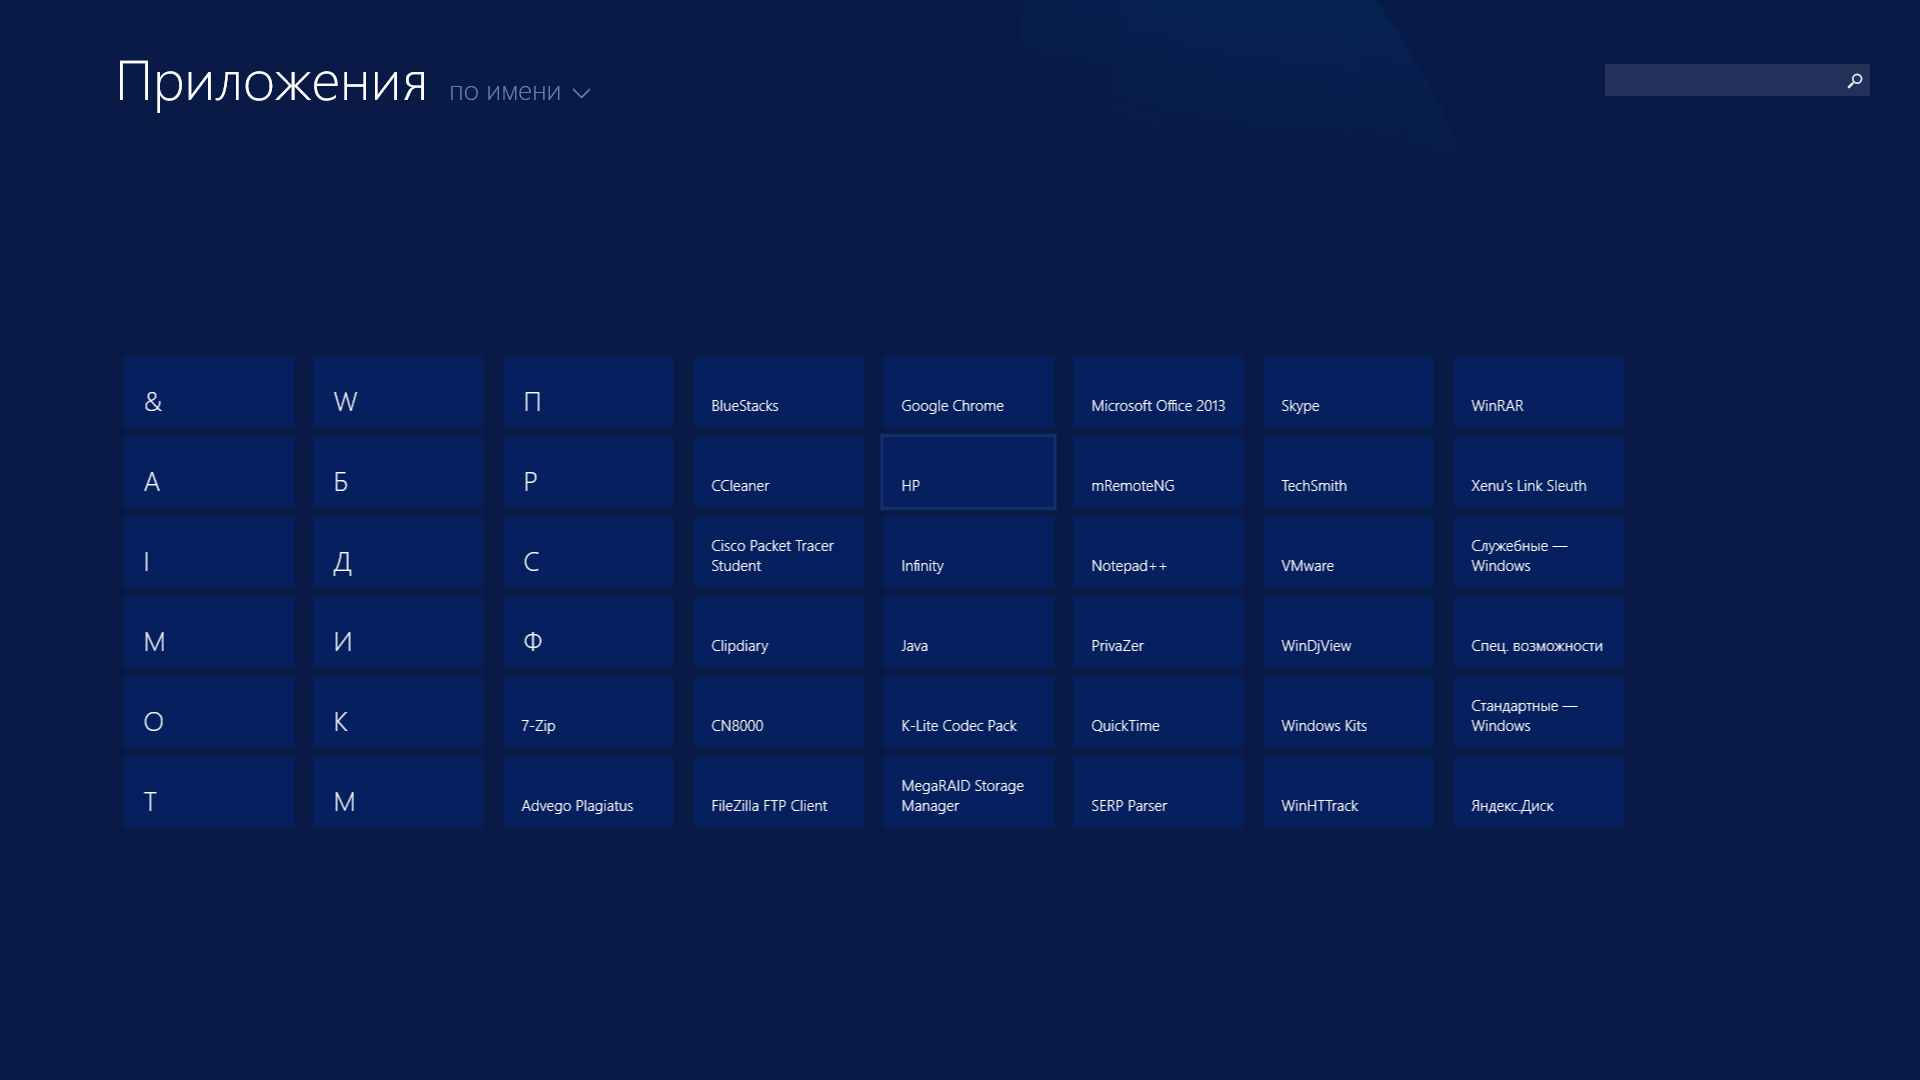Select the SERP Parser tile

(x=1158, y=792)
